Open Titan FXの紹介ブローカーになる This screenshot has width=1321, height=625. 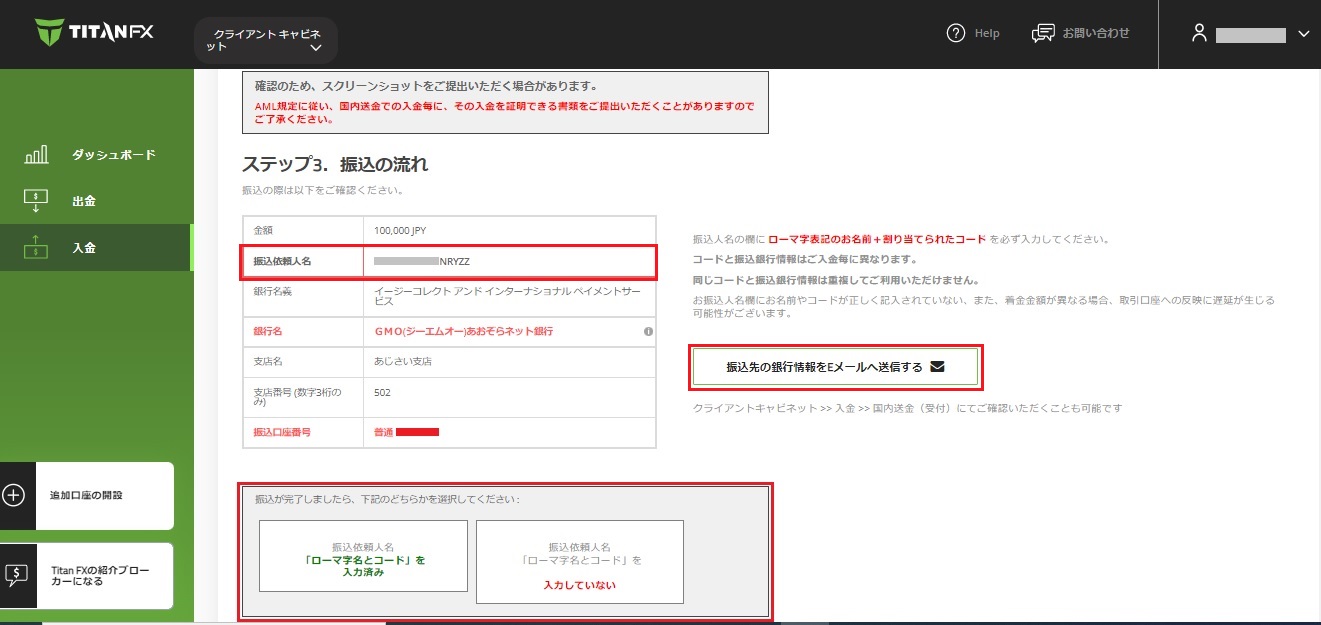86,575
